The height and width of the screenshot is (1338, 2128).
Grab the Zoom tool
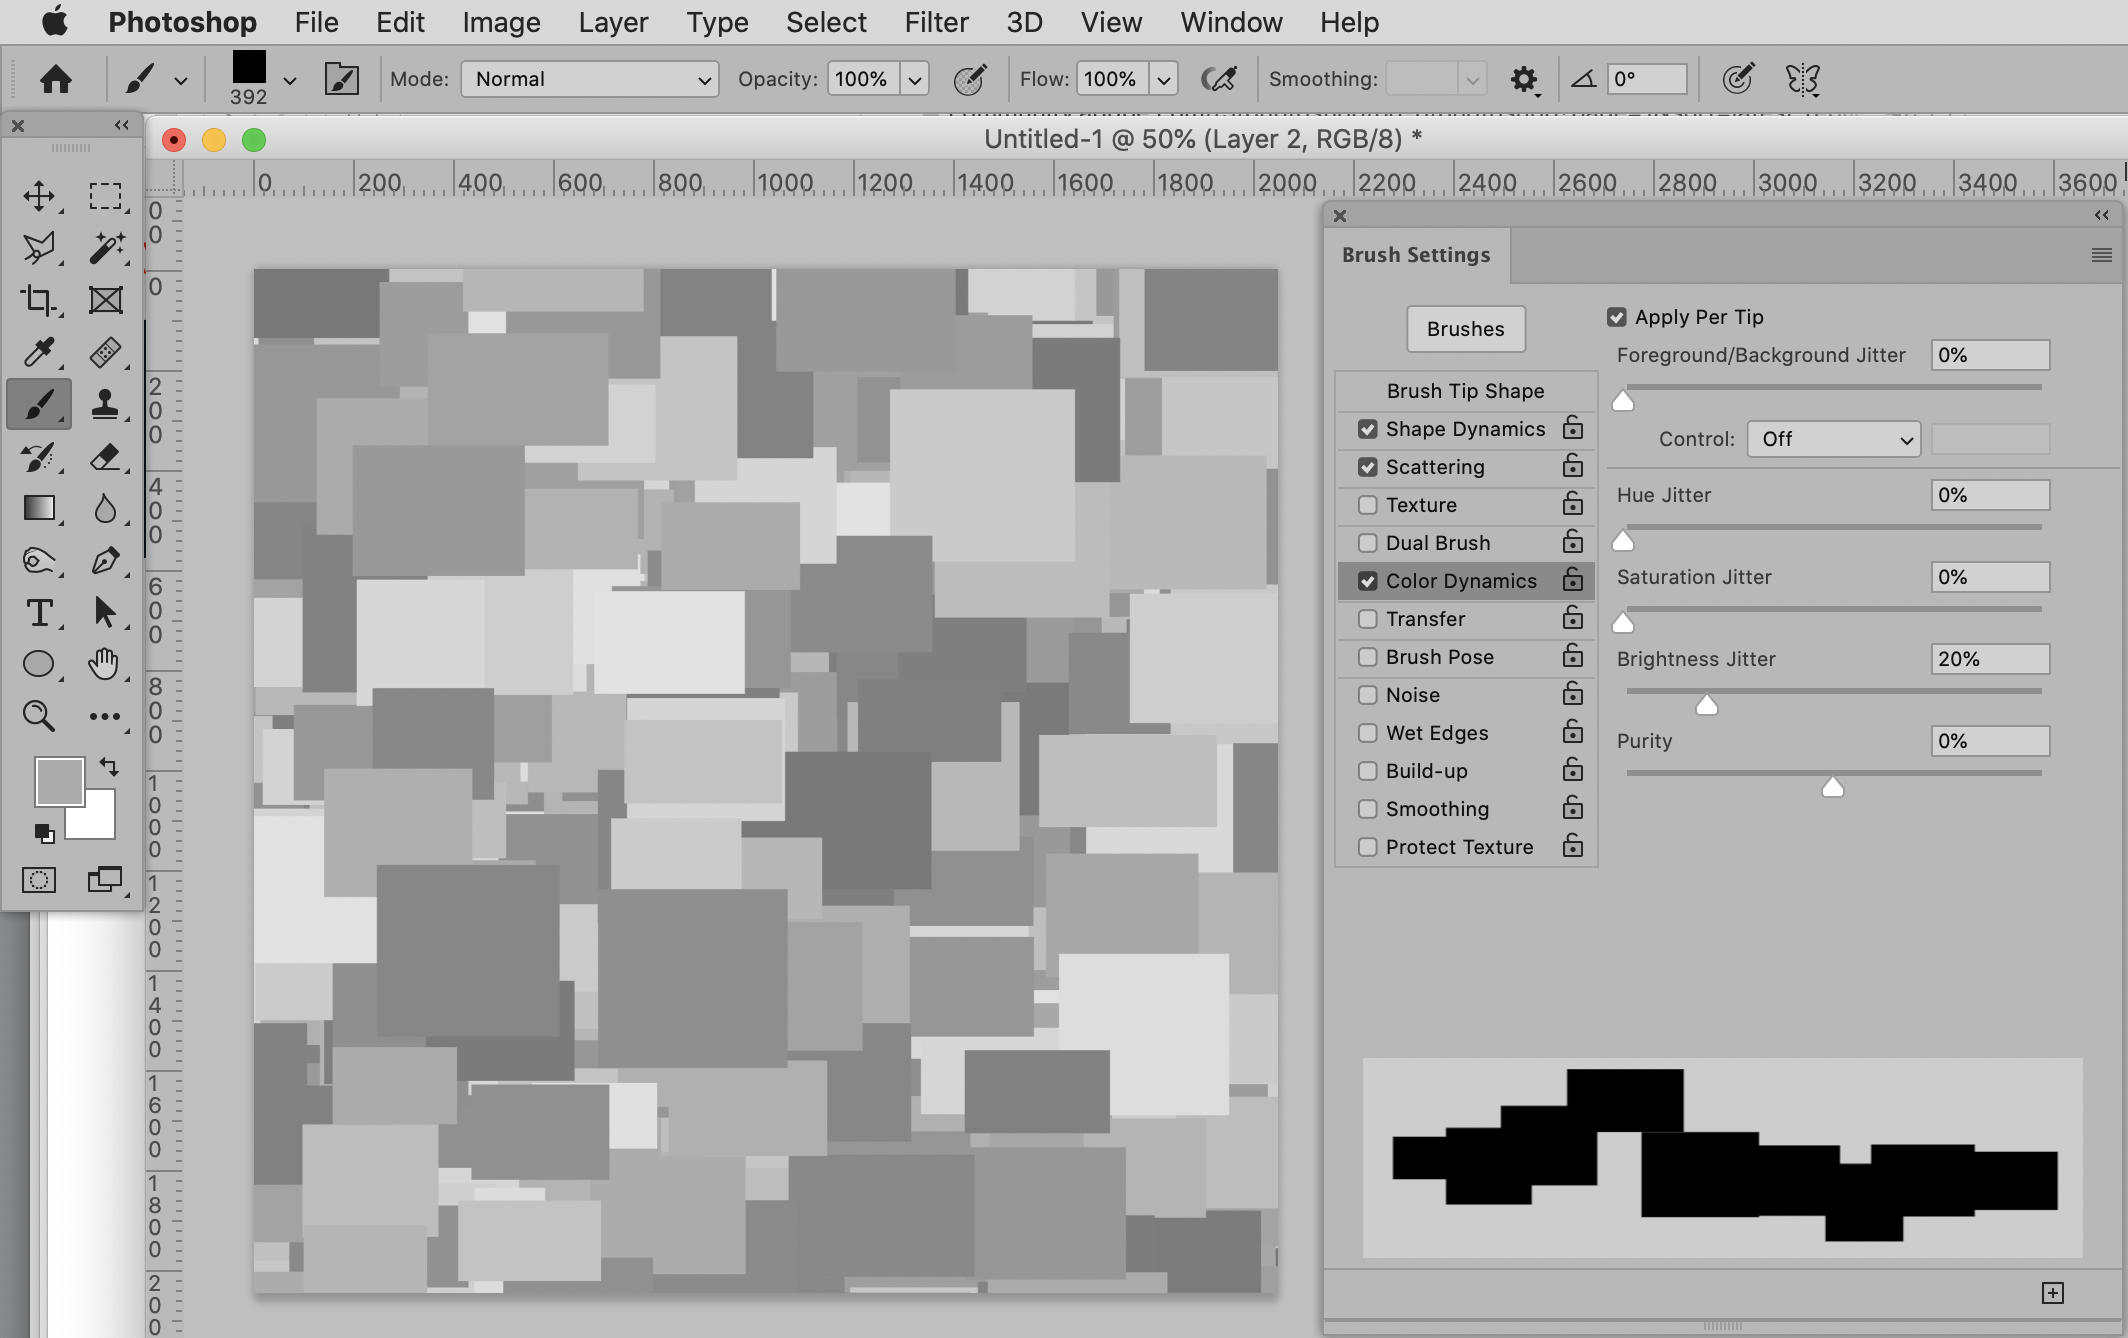(40, 716)
